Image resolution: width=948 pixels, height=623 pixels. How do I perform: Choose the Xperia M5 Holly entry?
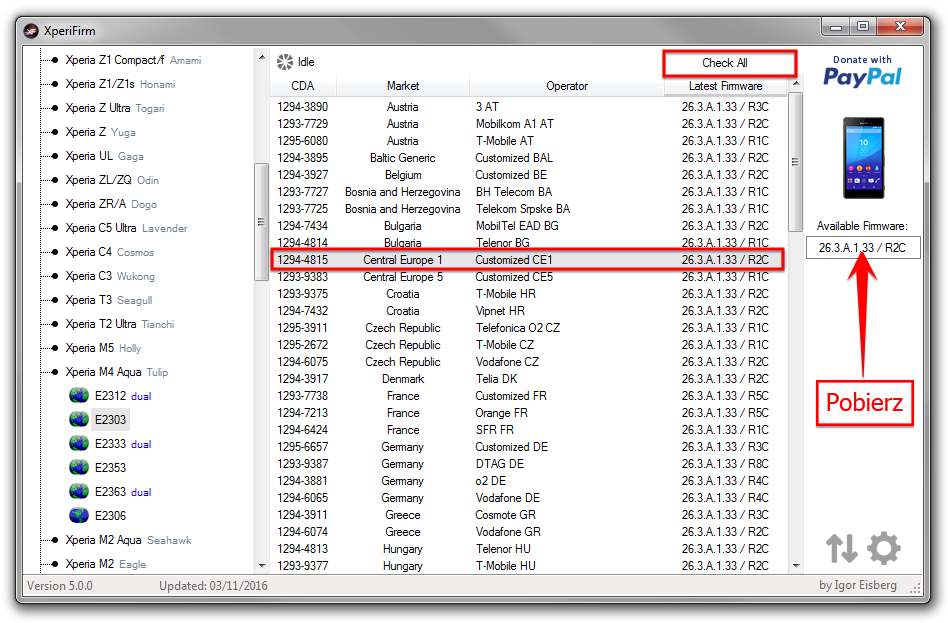click(x=103, y=348)
